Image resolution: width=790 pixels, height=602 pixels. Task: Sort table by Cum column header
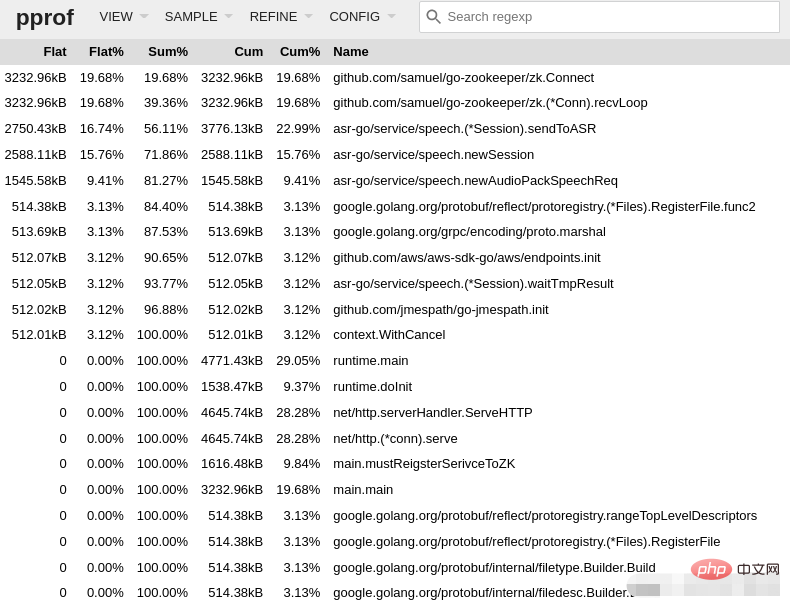(248, 51)
